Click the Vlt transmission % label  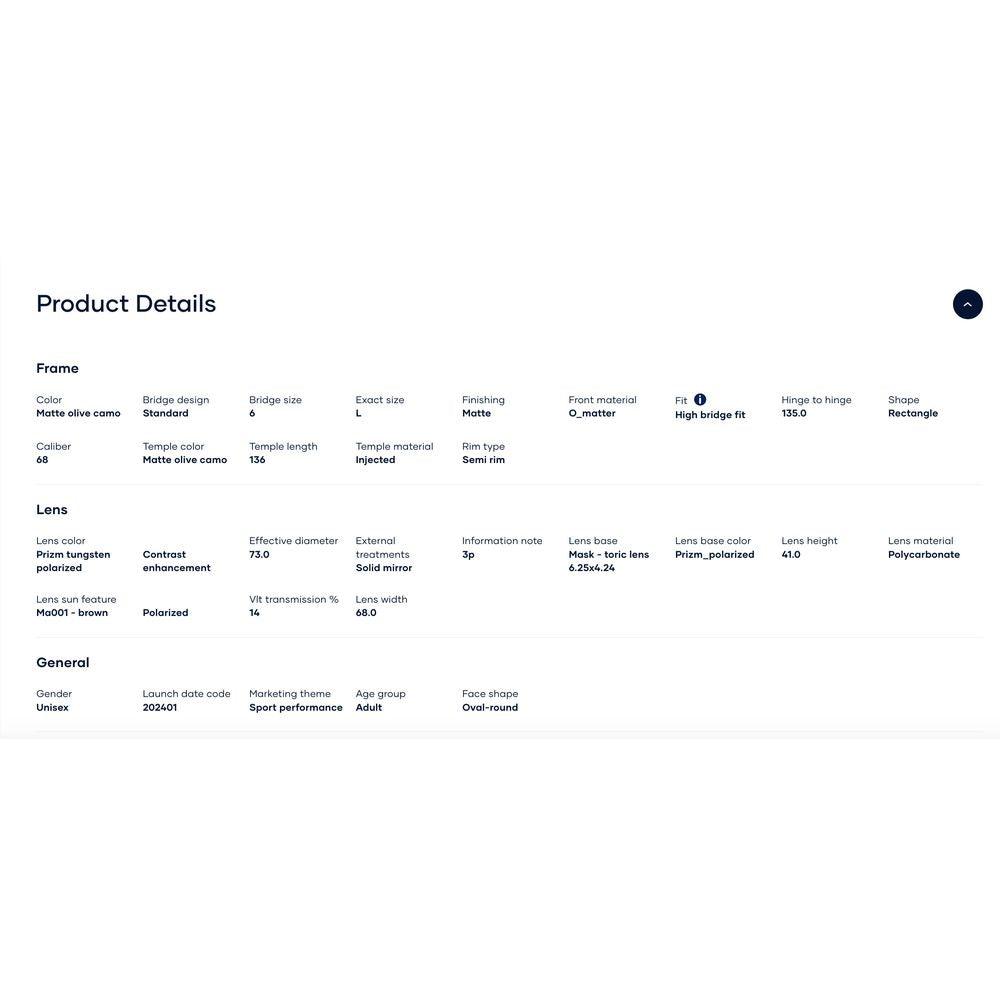click(x=294, y=600)
